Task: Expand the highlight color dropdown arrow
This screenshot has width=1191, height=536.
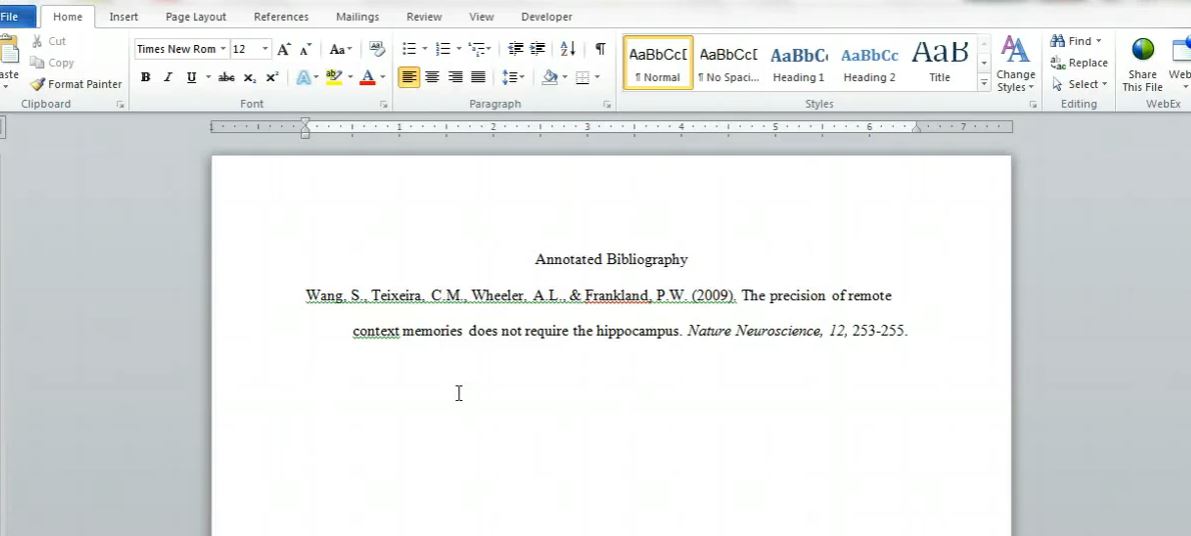Action: tap(350, 77)
